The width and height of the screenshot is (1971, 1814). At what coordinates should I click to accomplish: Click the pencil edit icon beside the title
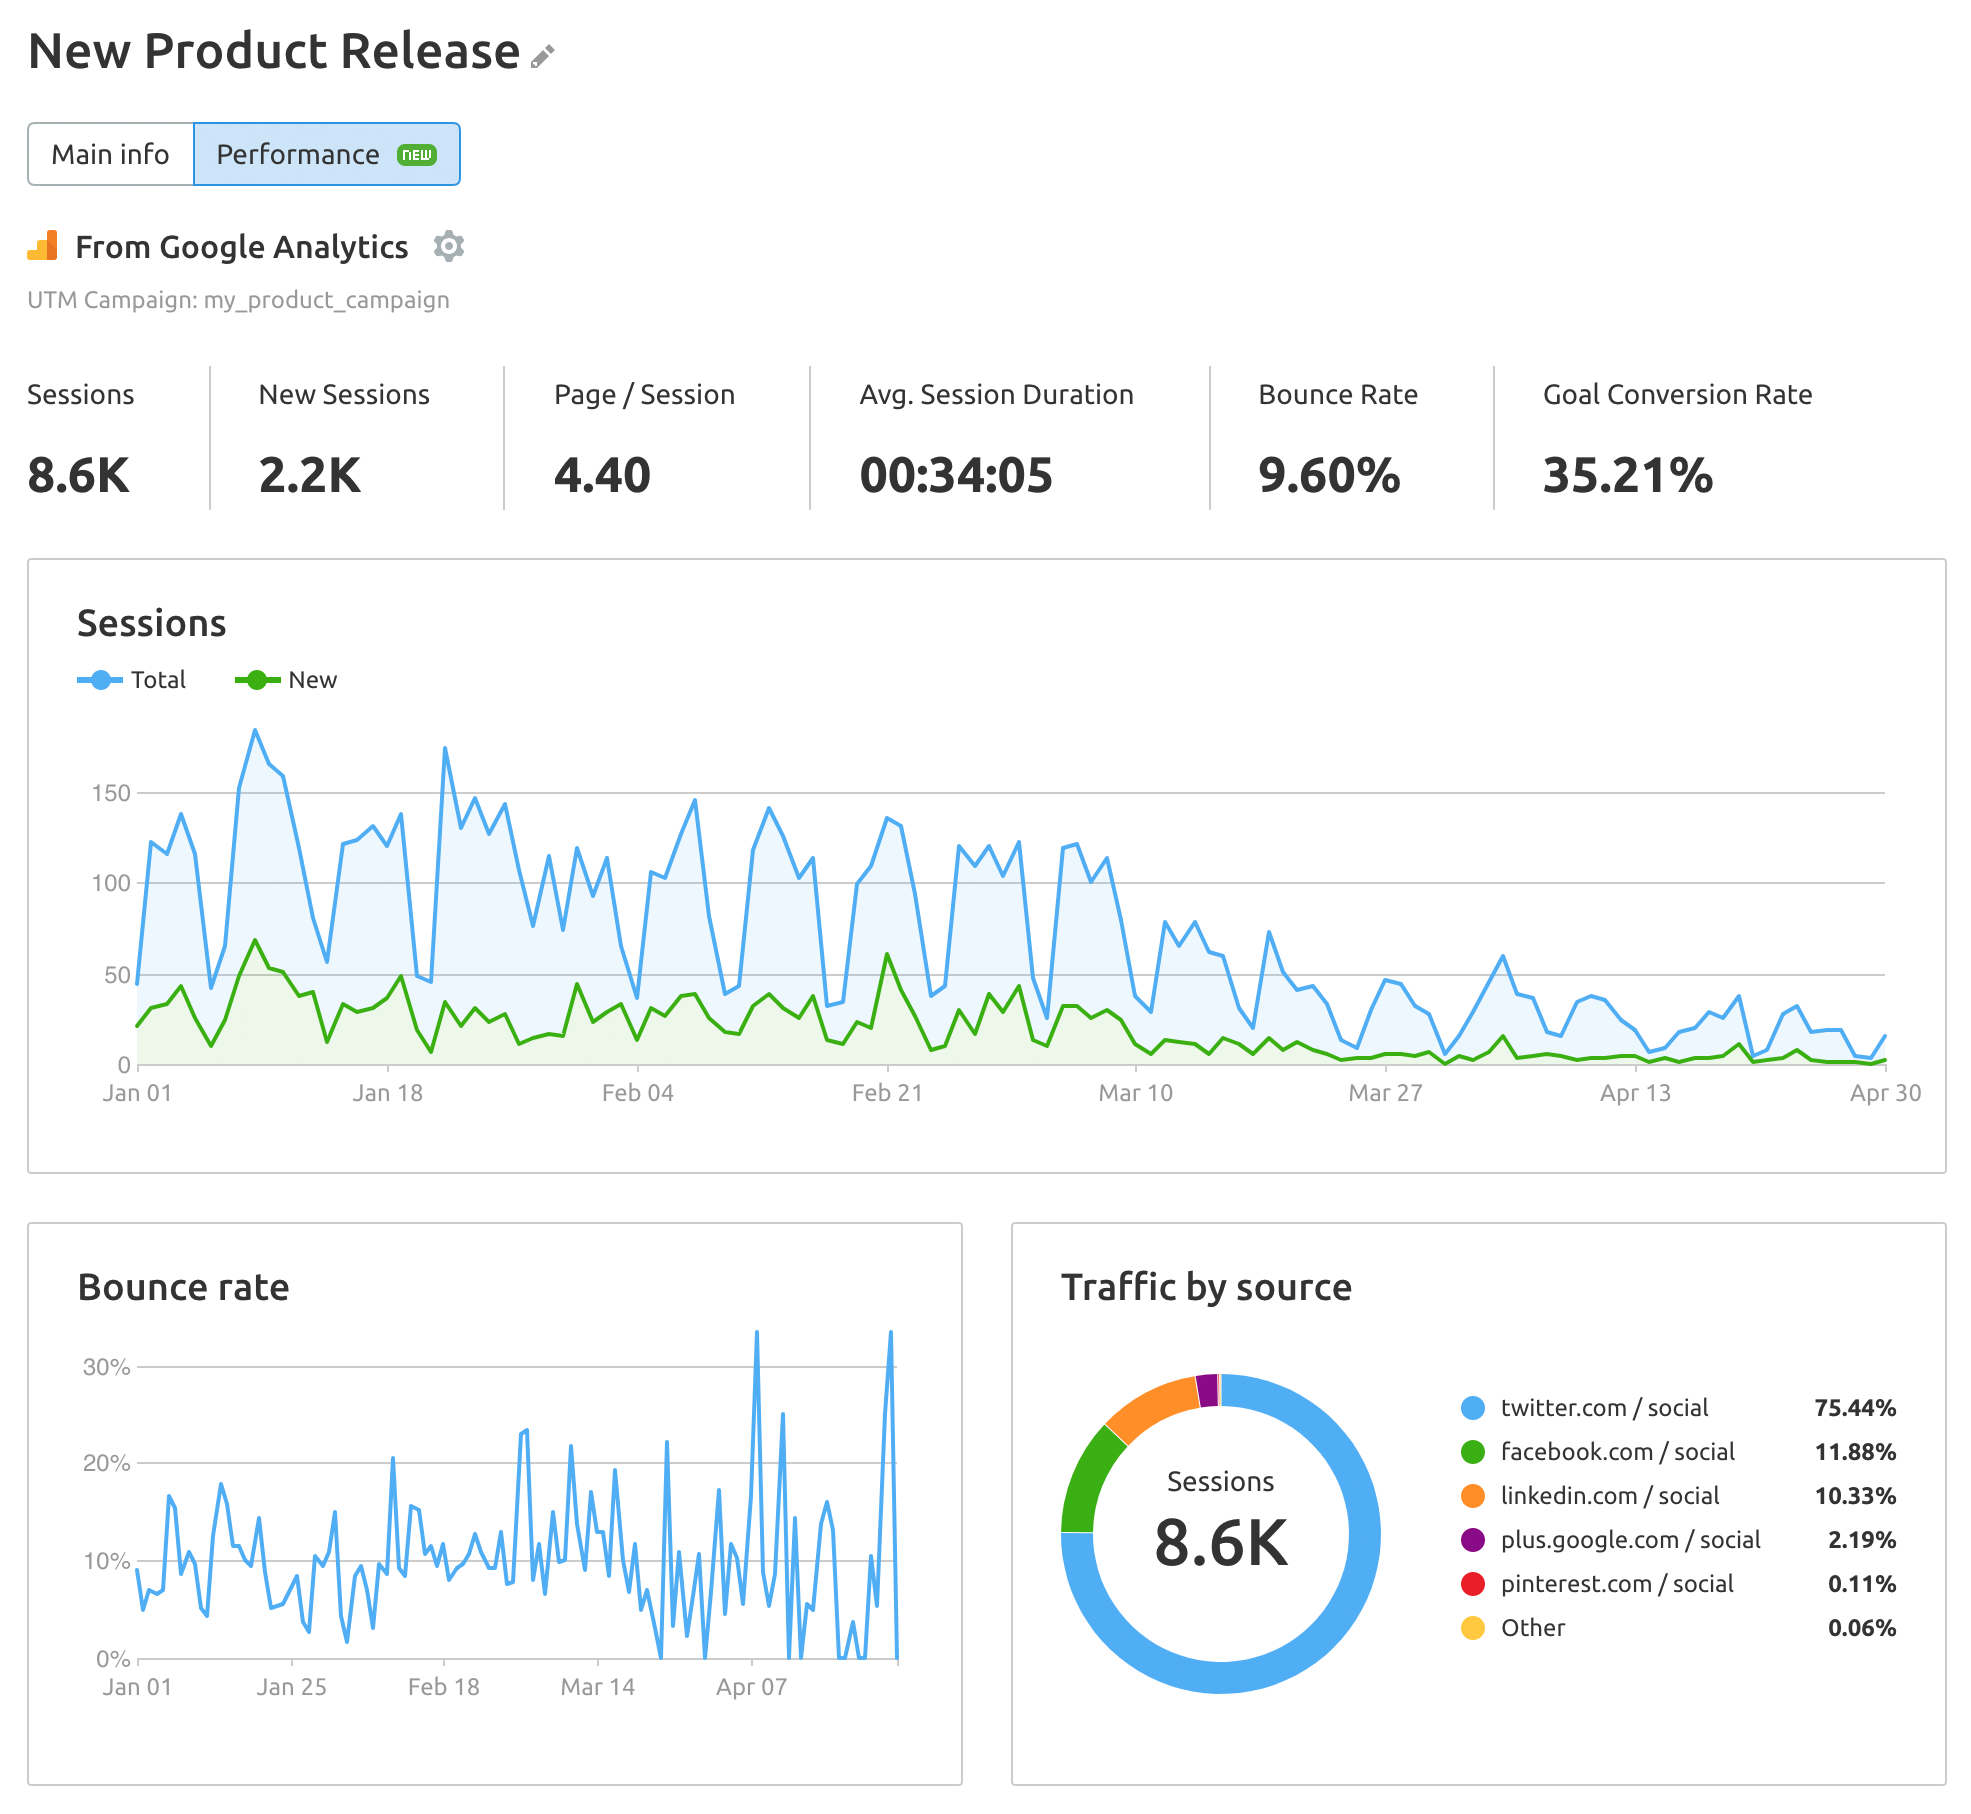tap(542, 56)
